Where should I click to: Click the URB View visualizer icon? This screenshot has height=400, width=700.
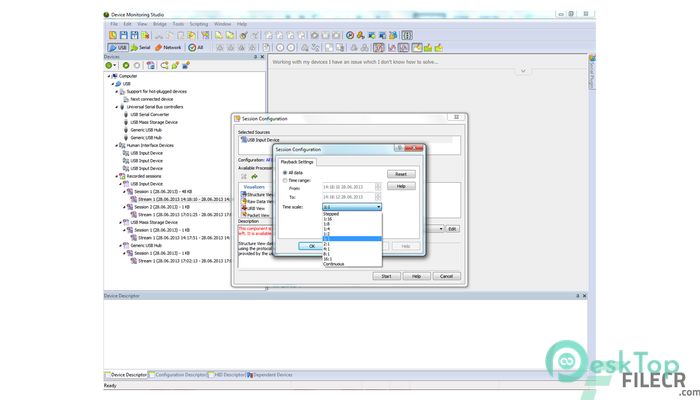[x=244, y=208]
